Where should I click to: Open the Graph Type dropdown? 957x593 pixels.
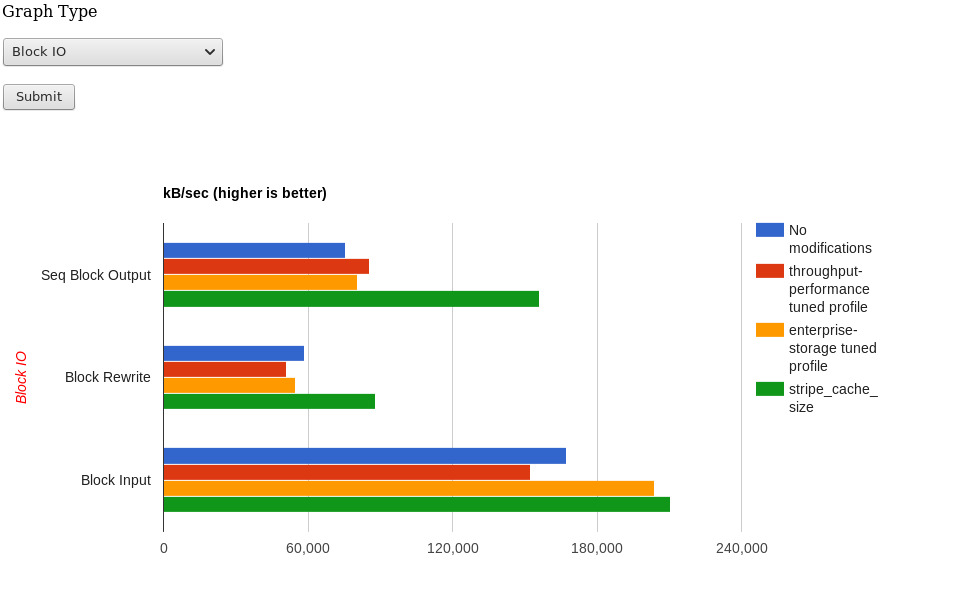click(112, 52)
